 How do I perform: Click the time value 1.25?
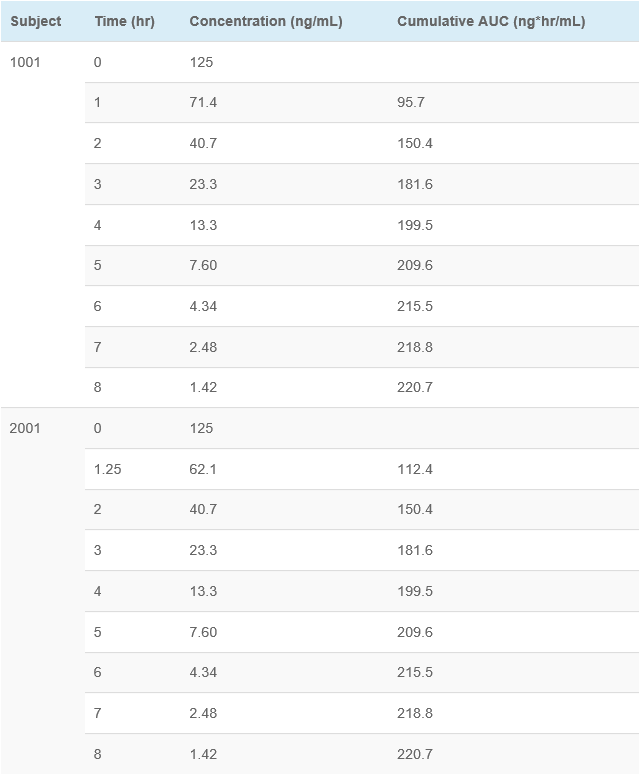coord(108,469)
